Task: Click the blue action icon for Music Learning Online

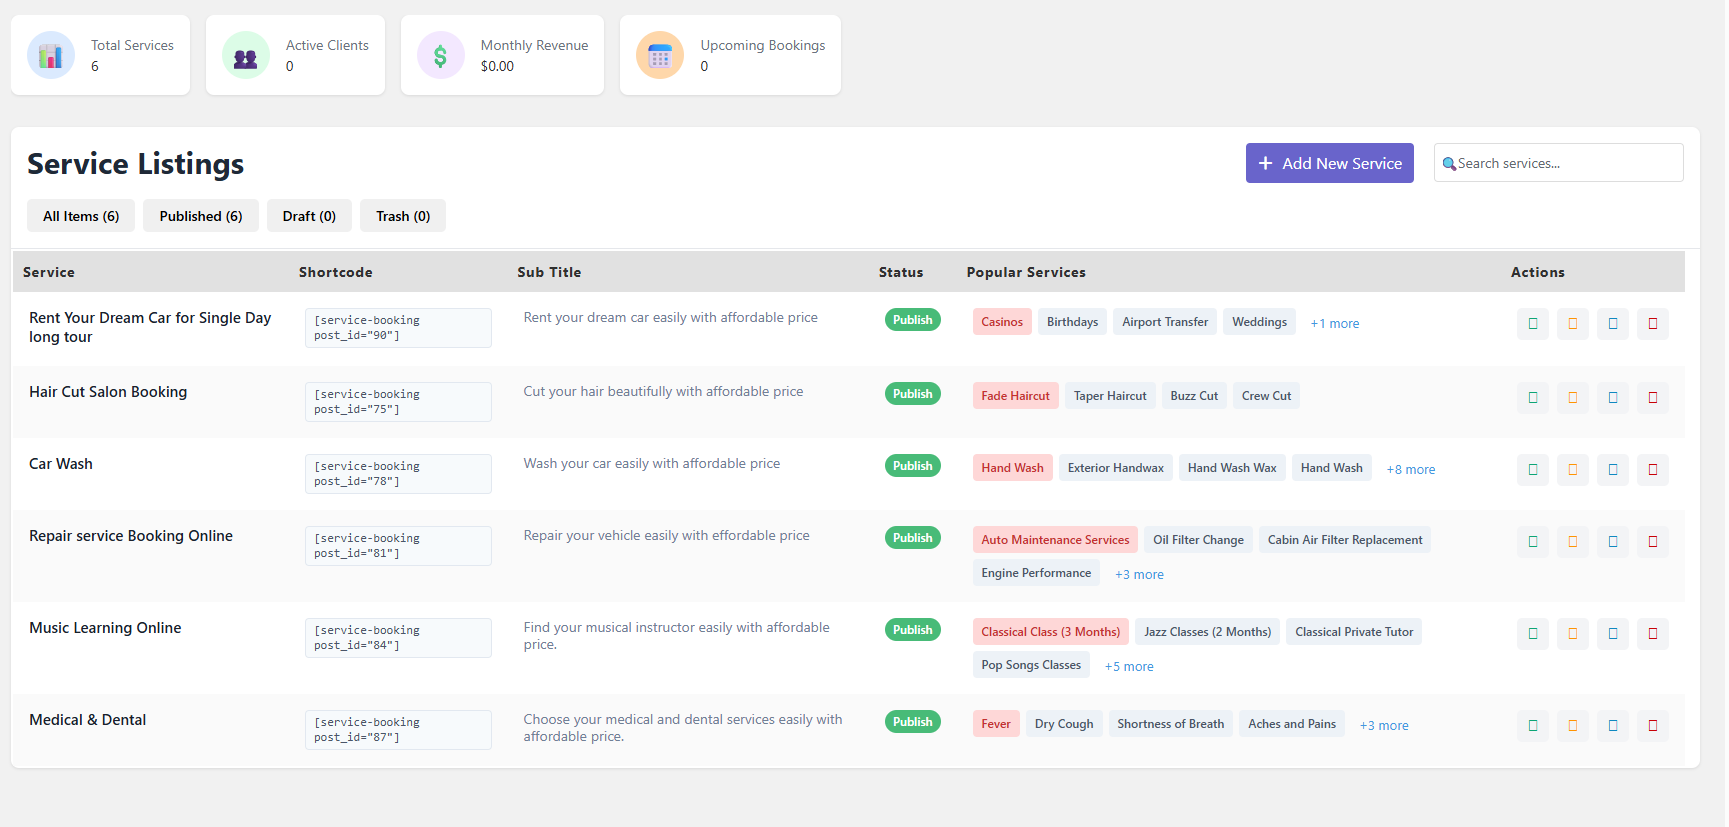Action: 1612,633
